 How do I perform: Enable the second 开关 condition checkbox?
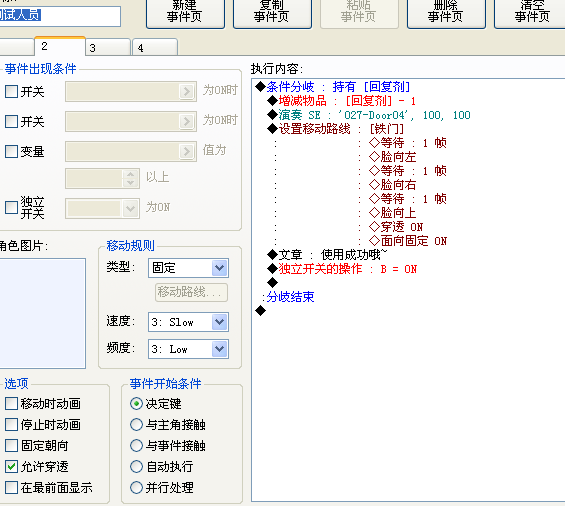12,121
